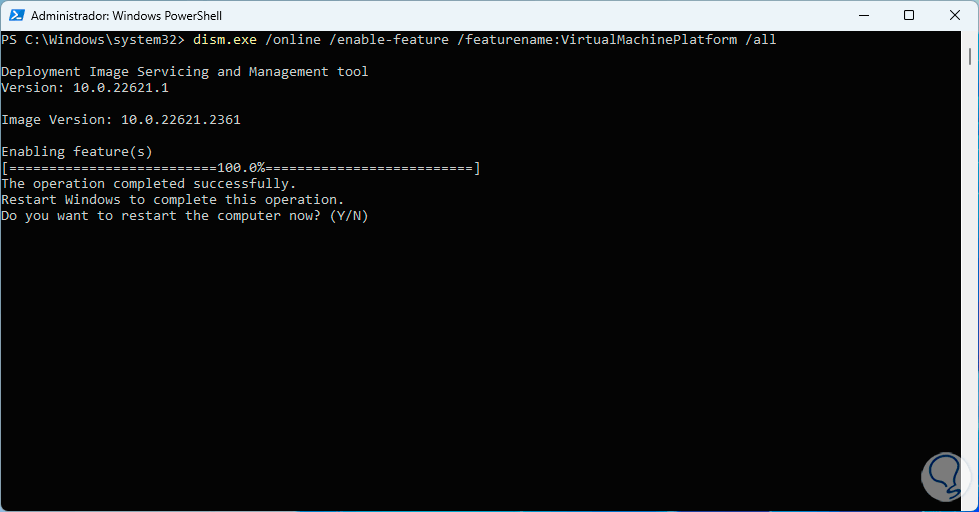This screenshot has width=979, height=512.
Task: Maximize the PowerShell window
Action: click(909, 15)
